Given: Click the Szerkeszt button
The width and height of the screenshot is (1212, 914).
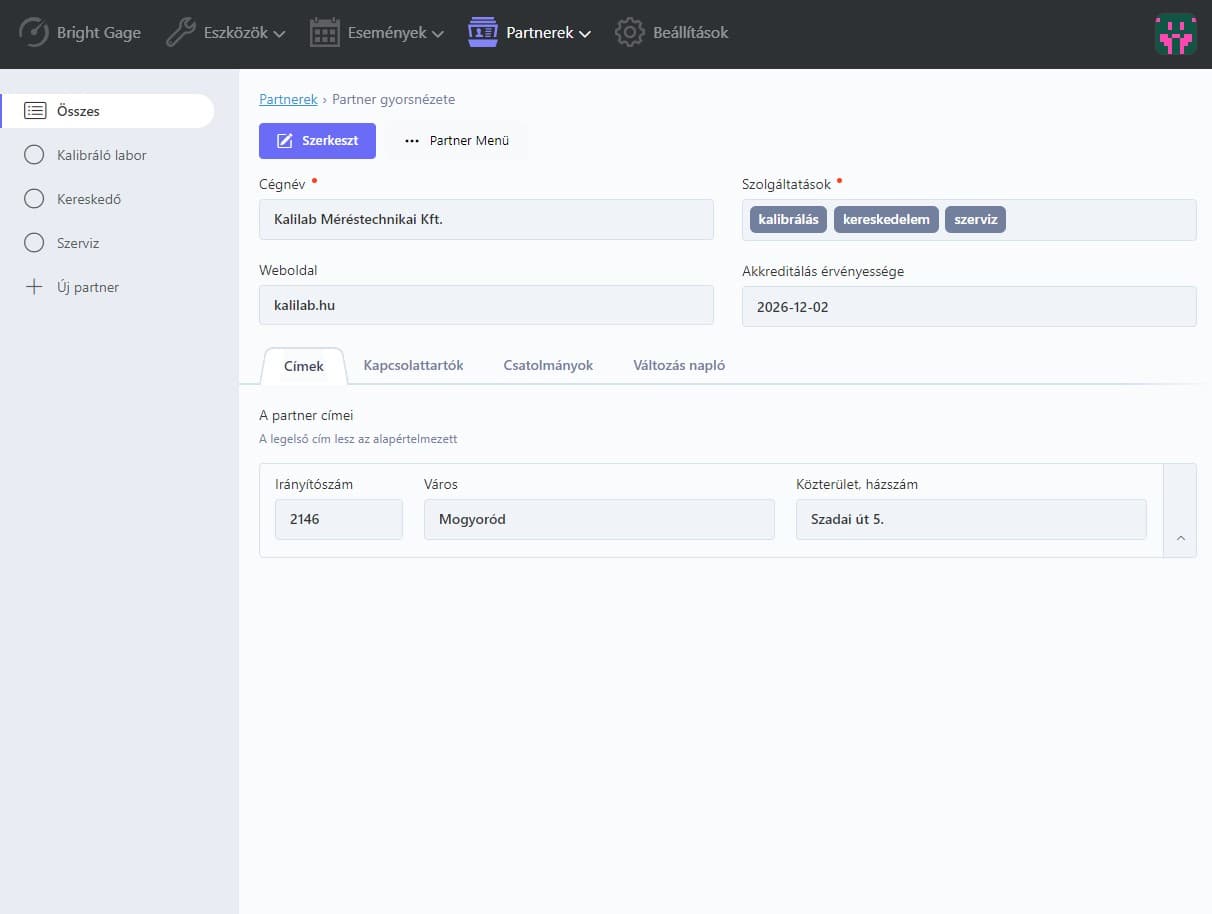Looking at the screenshot, I should 317,141.
